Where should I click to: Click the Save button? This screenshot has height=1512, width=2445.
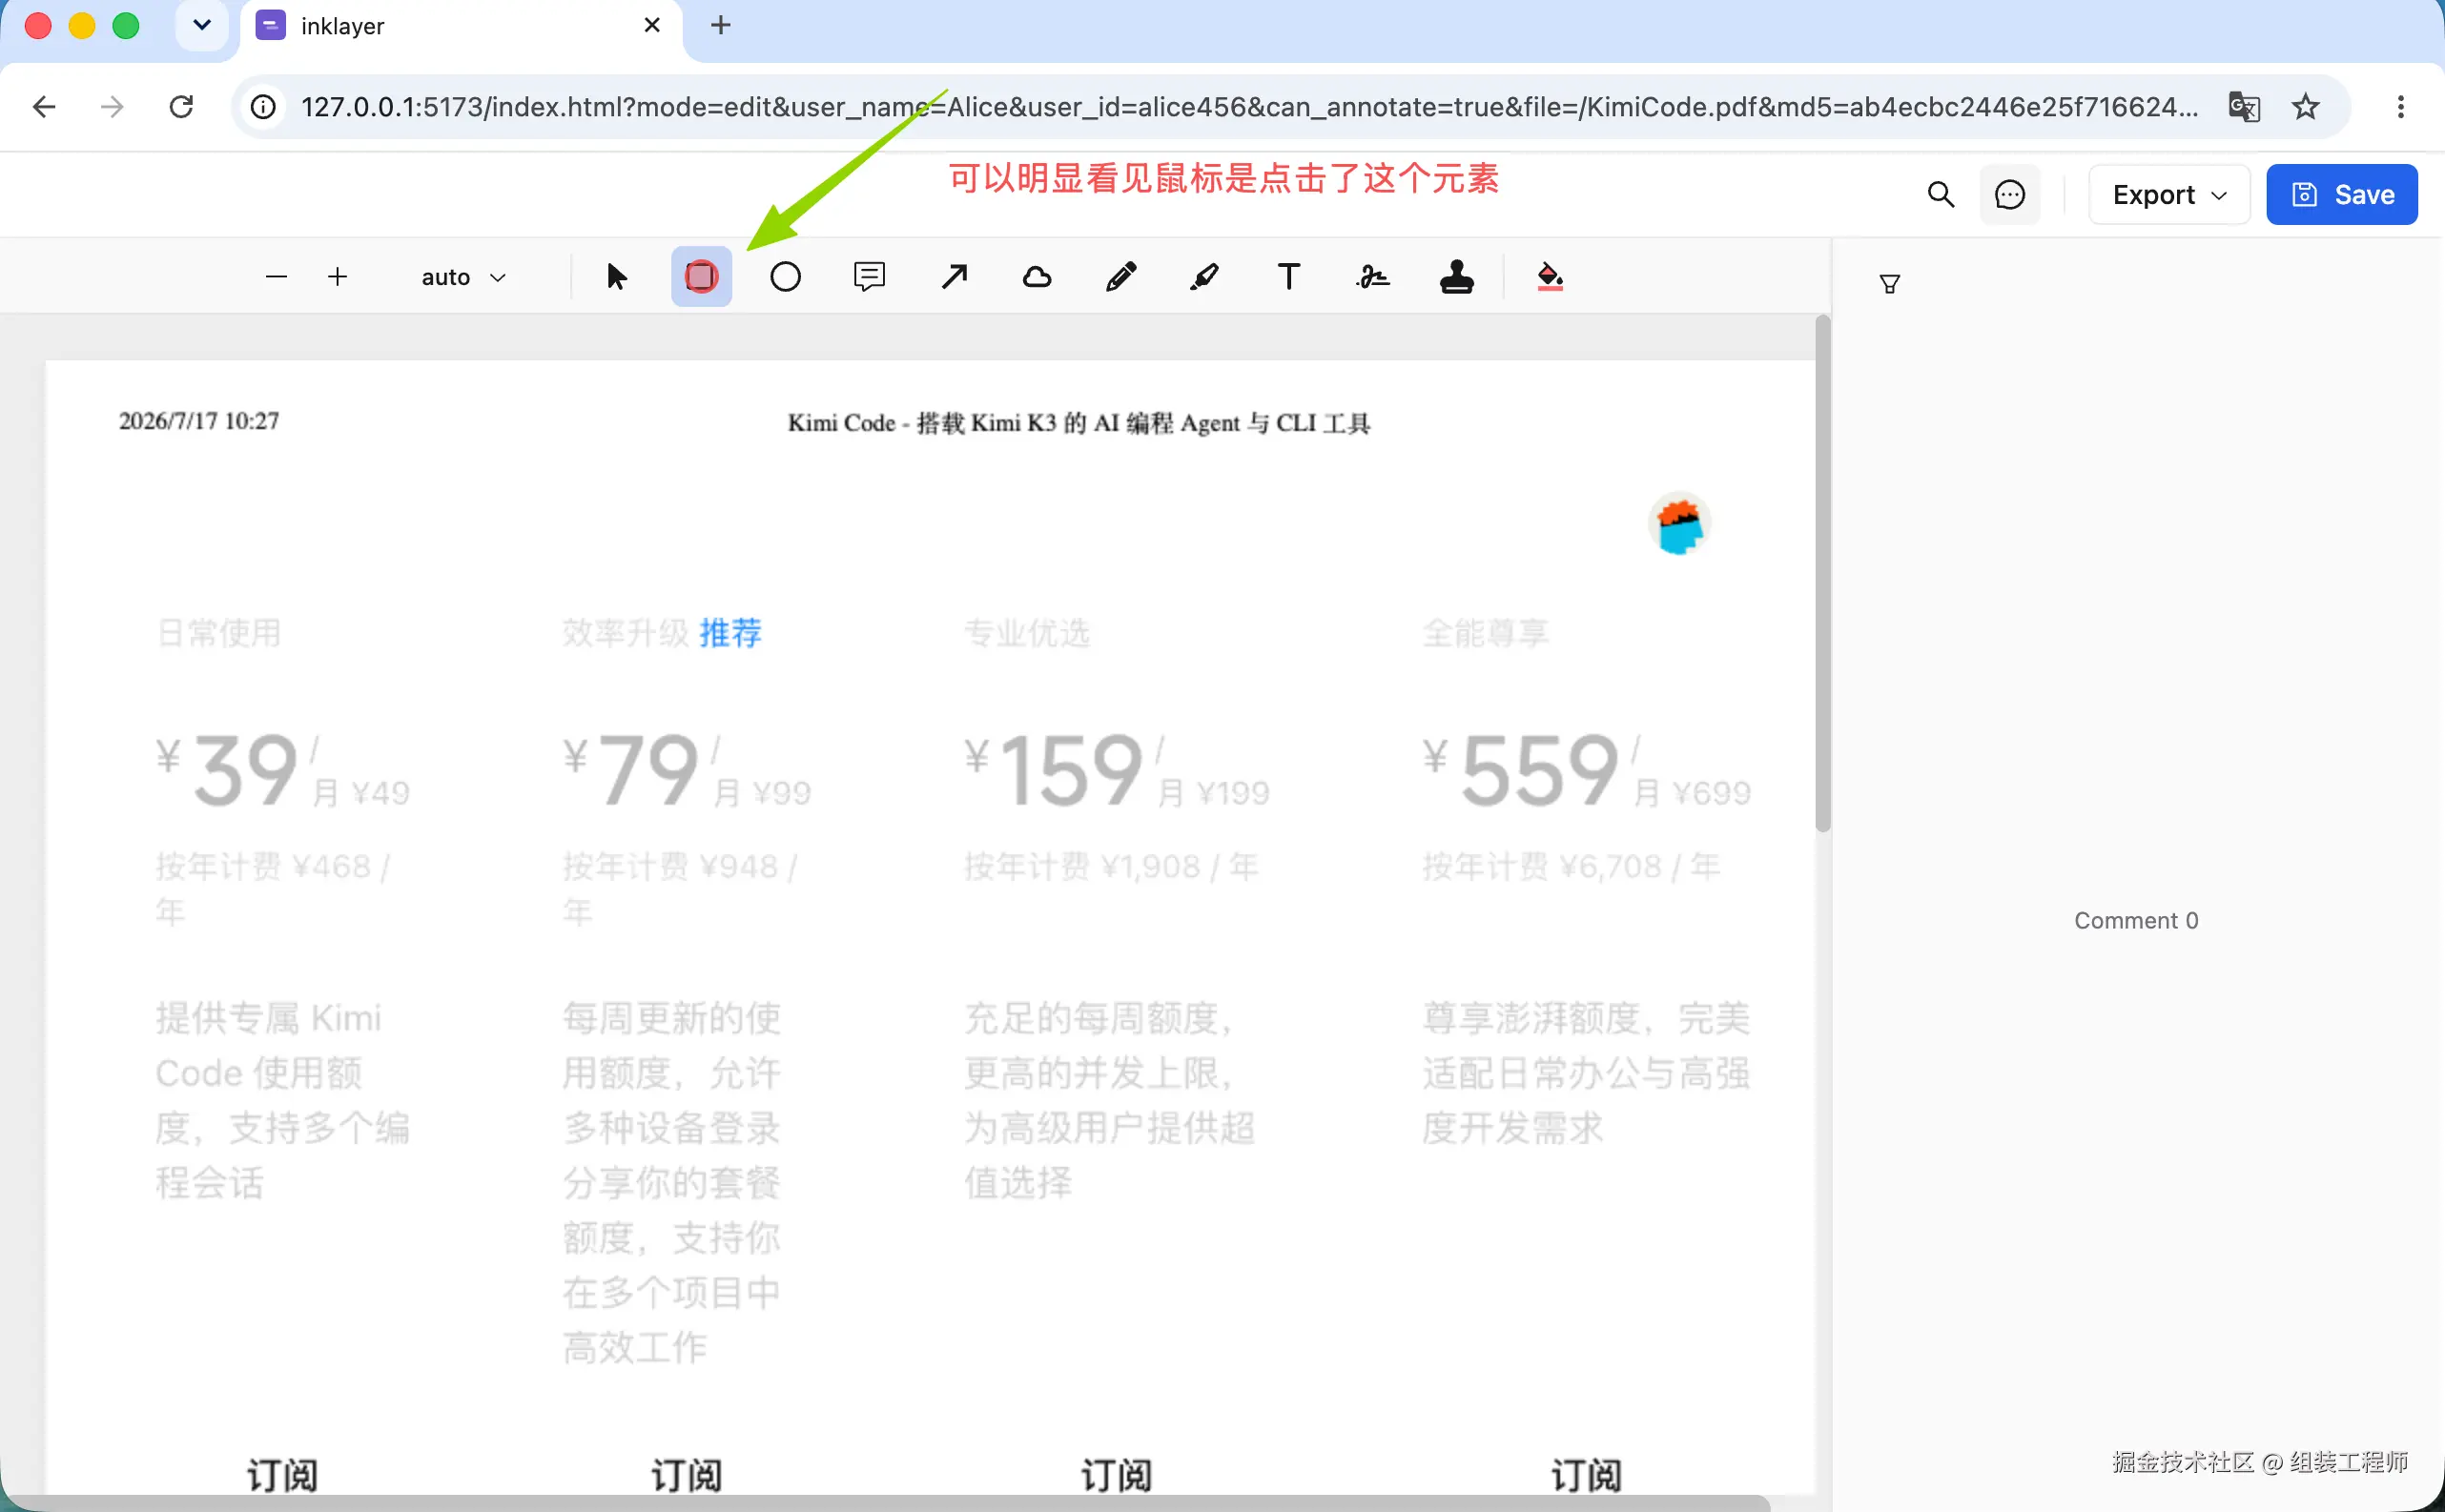point(2342,194)
